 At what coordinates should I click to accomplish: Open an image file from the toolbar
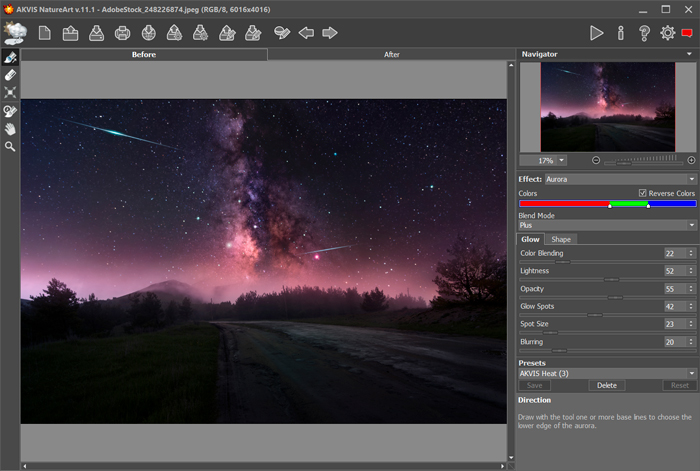pyautogui.click(x=70, y=33)
